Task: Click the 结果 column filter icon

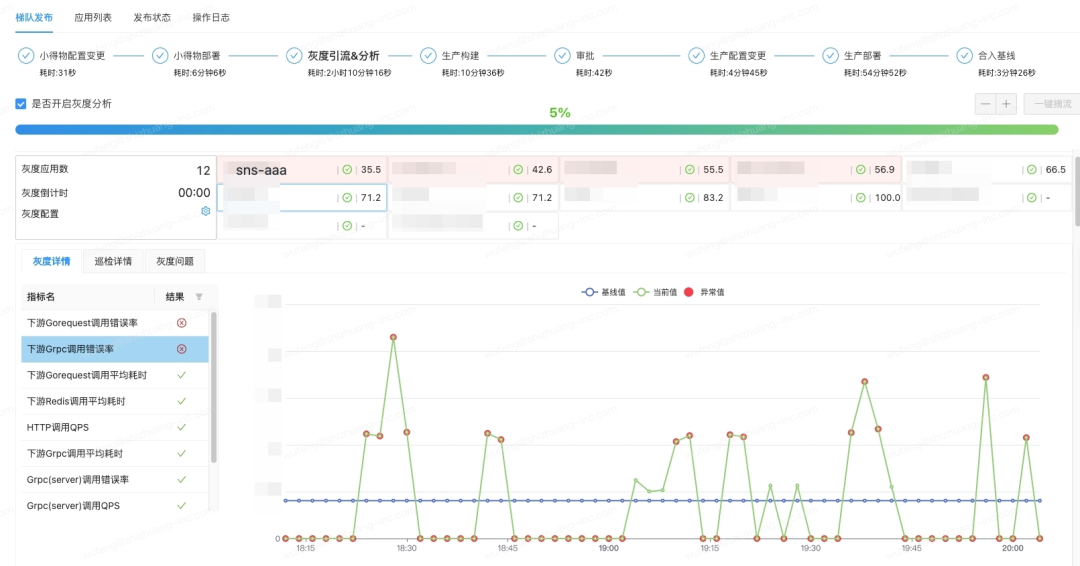Action: click(x=198, y=297)
